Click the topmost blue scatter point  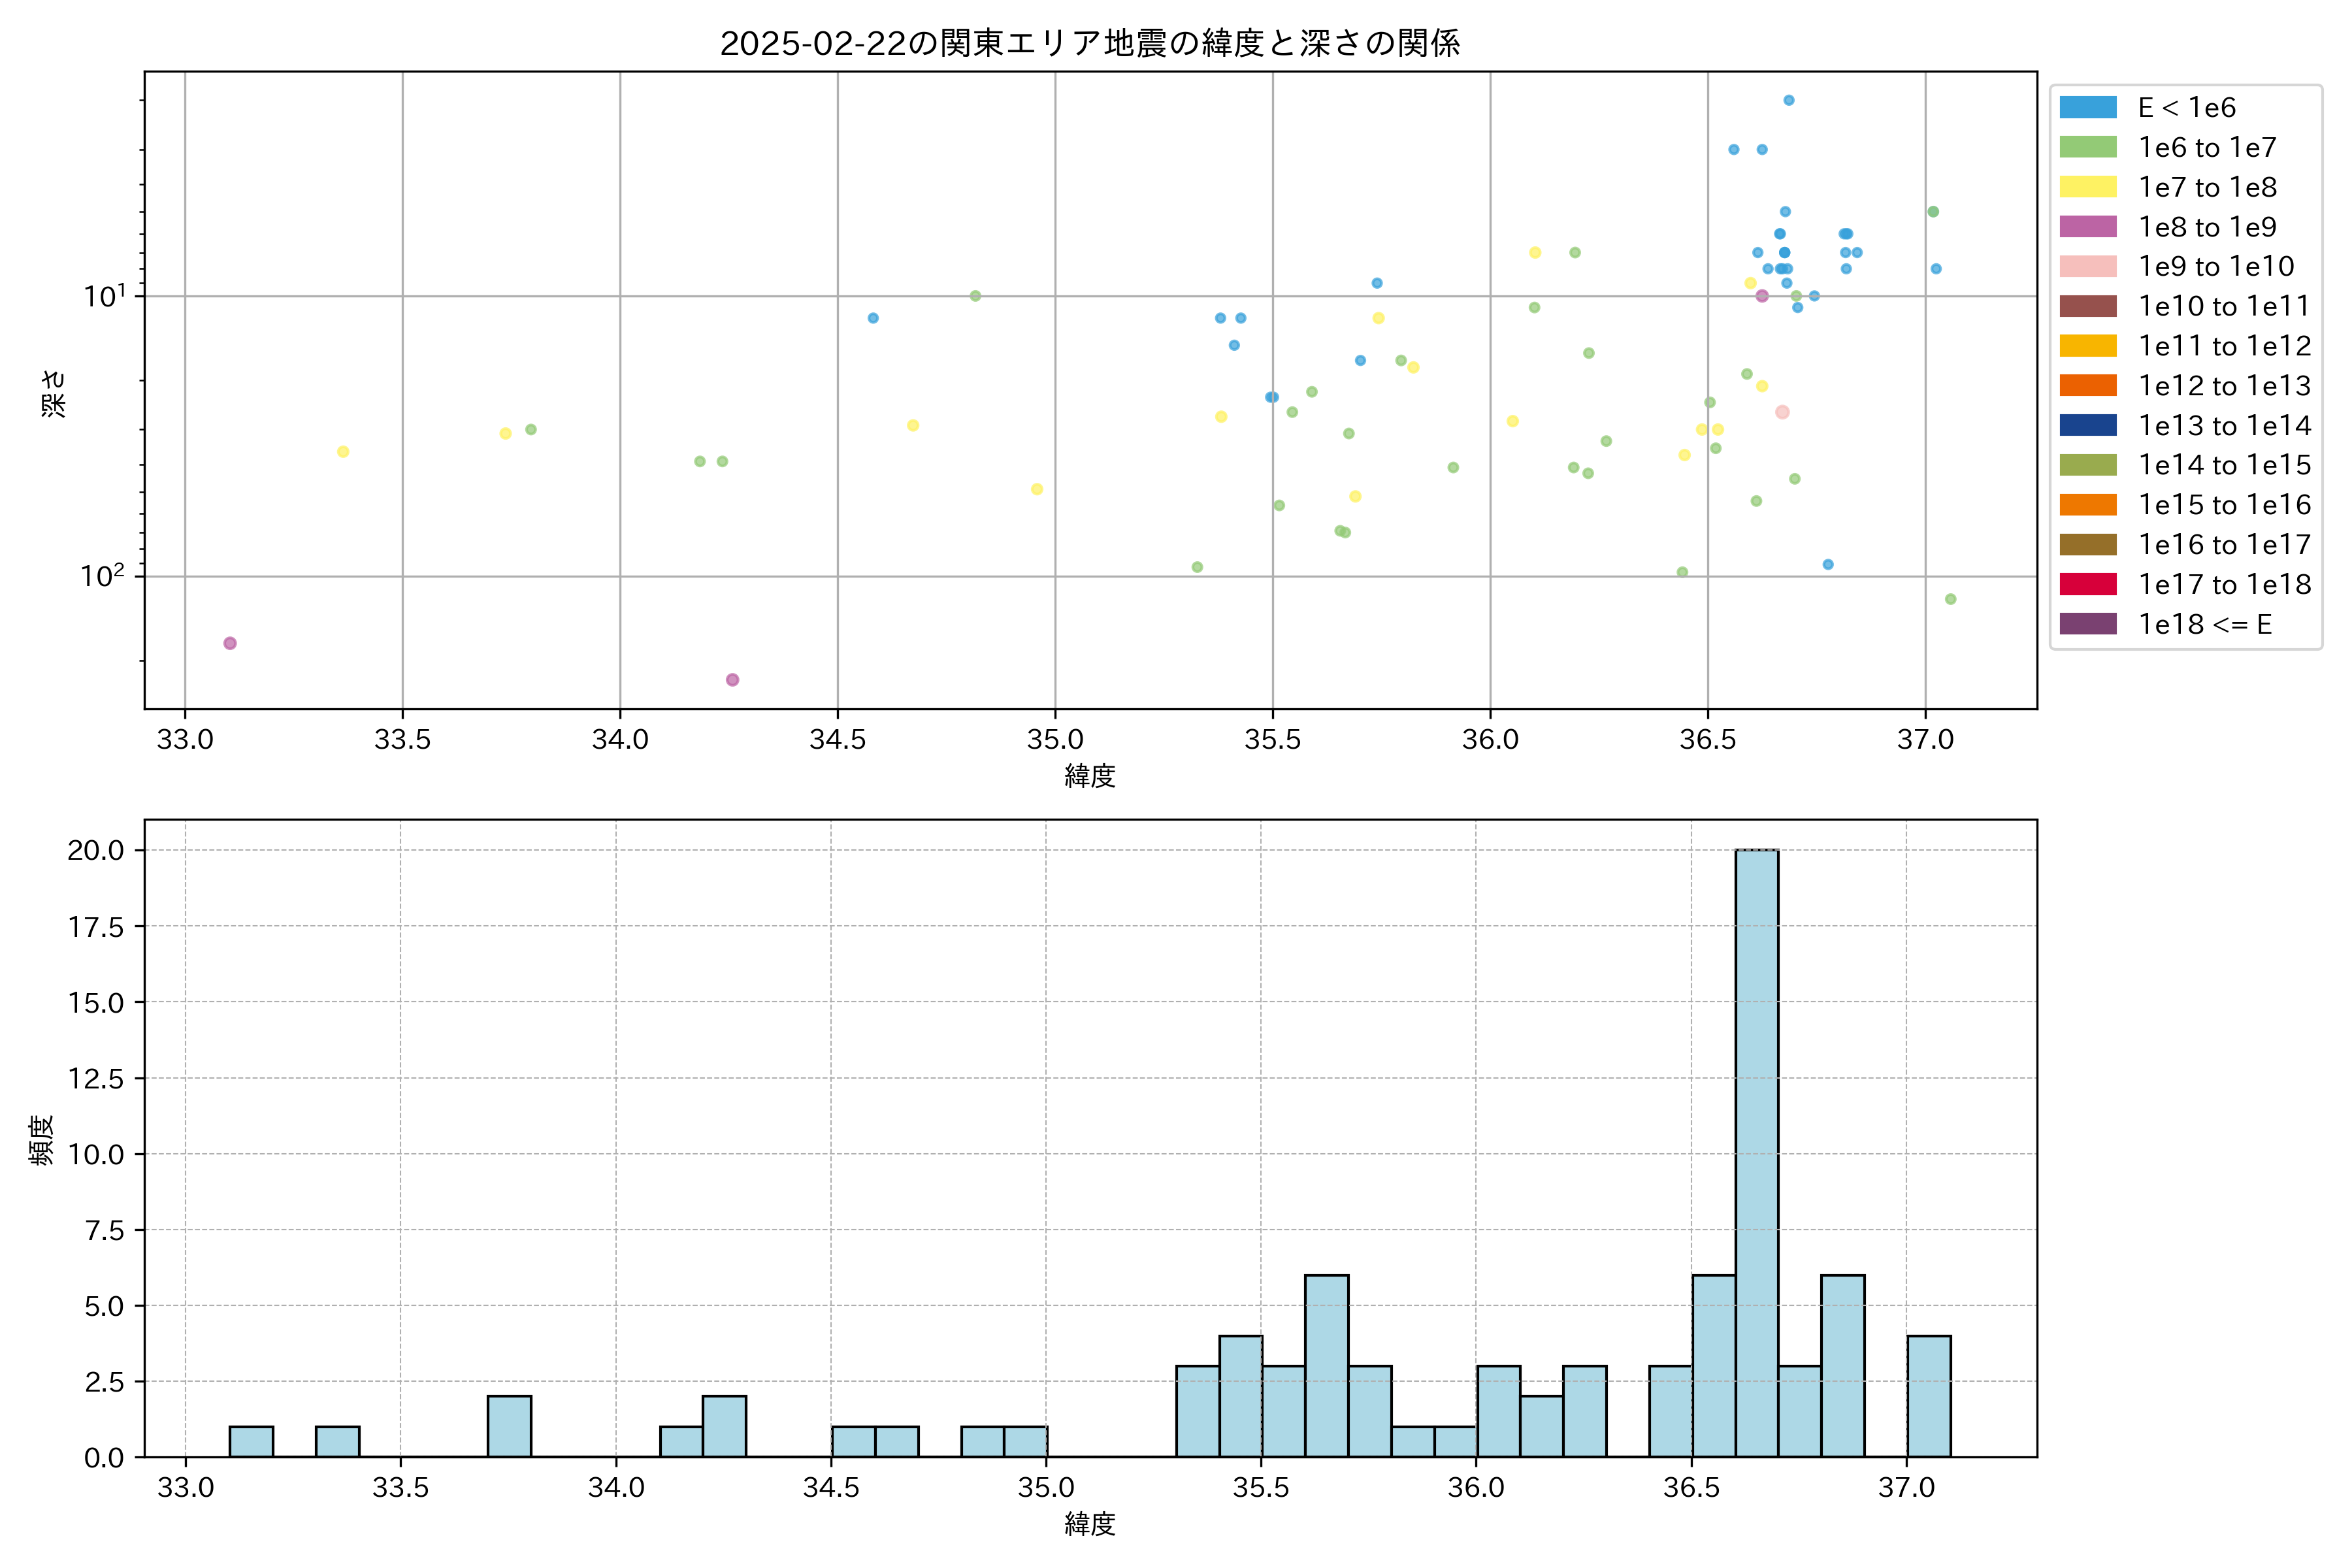click(1789, 100)
